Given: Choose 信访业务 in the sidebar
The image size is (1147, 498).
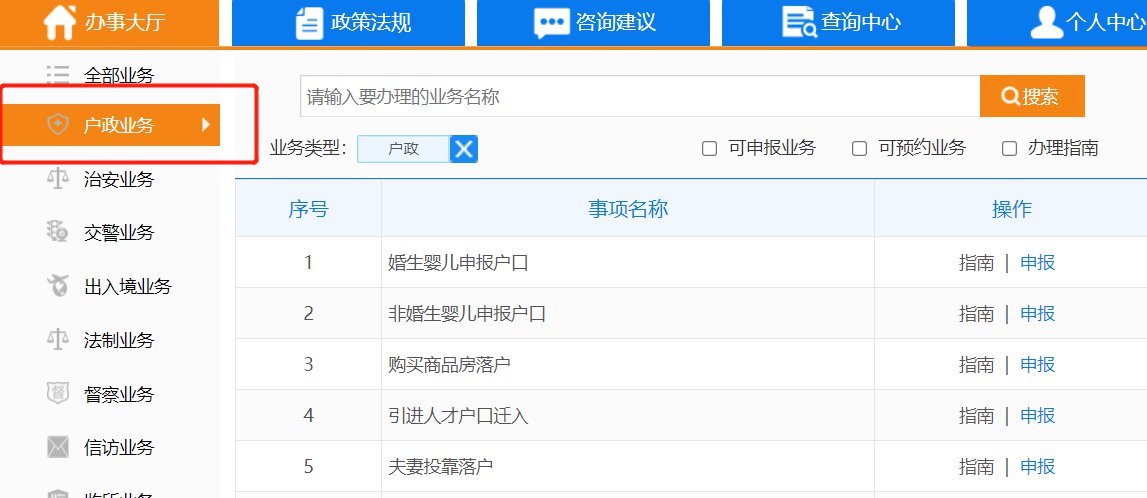Looking at the screenshot, I should click(x=119, y=448).
